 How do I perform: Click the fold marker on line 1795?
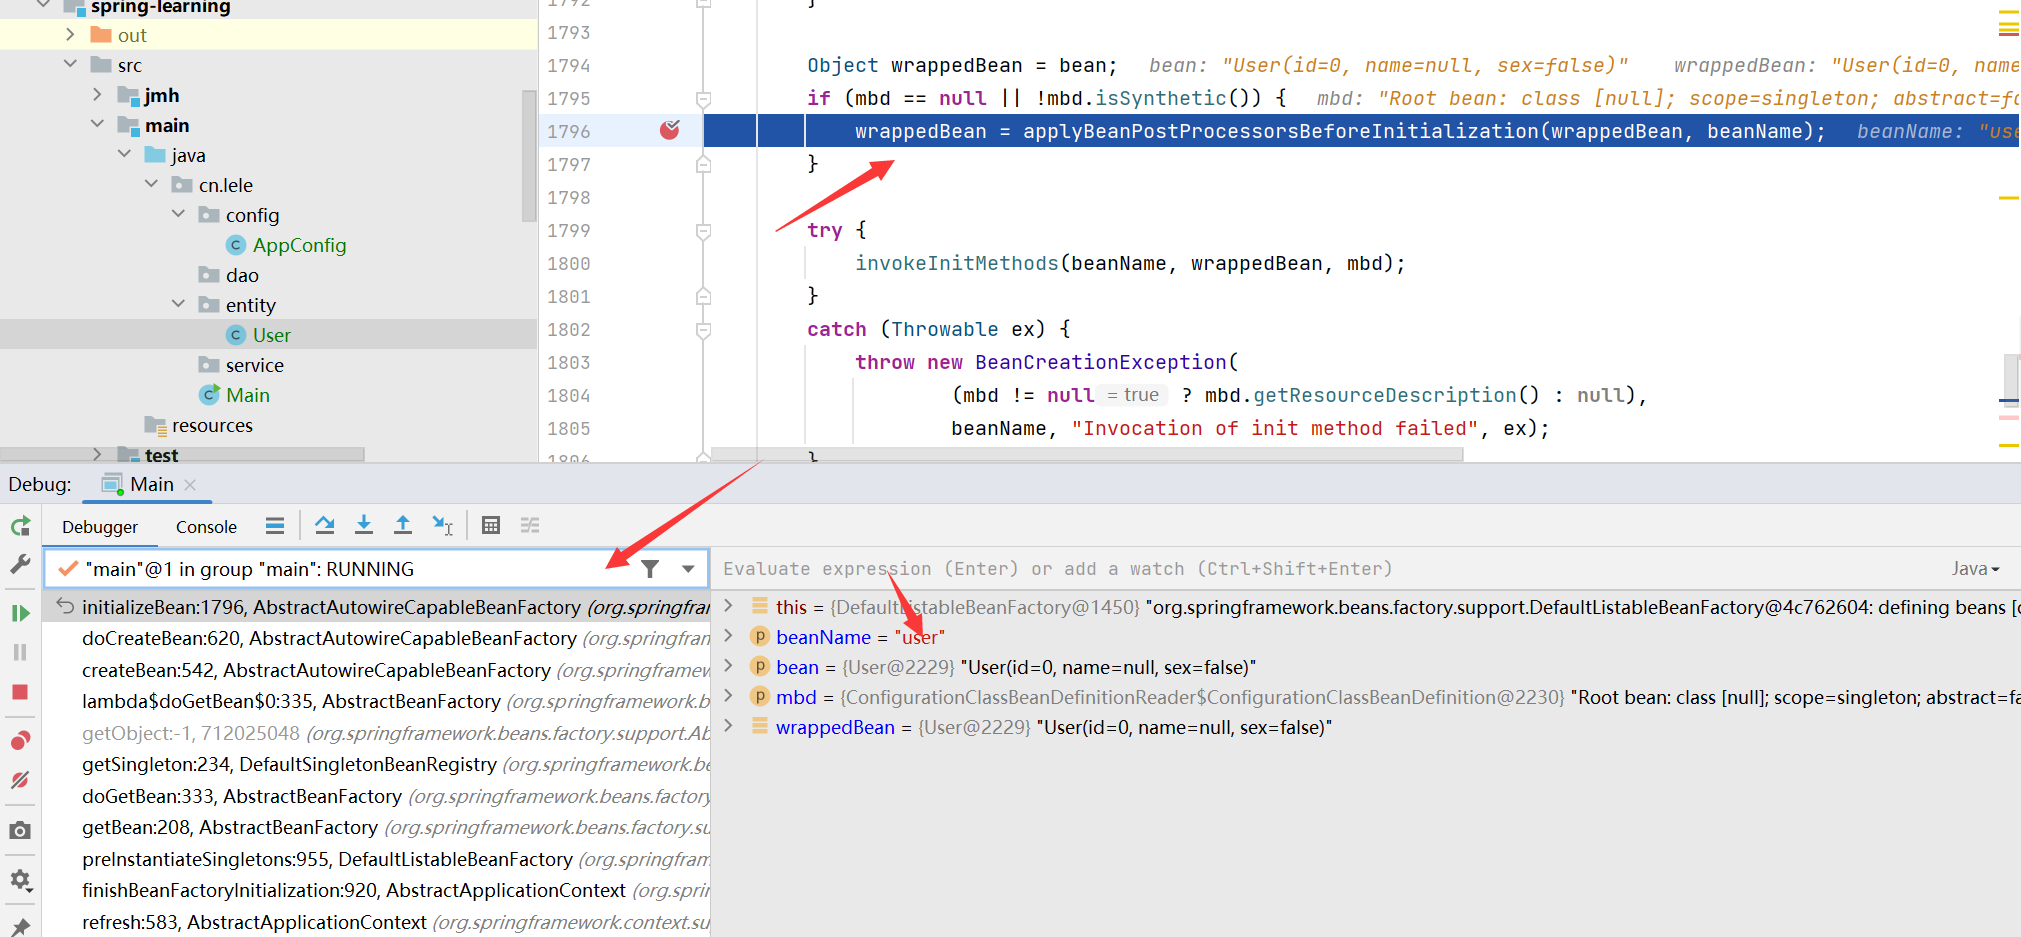703,98
